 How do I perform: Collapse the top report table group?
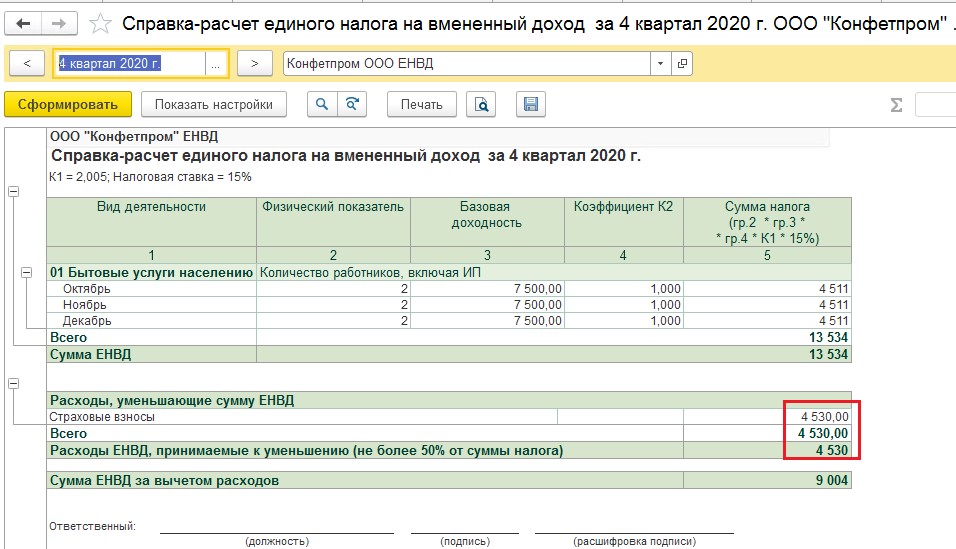tap(13, 192)
